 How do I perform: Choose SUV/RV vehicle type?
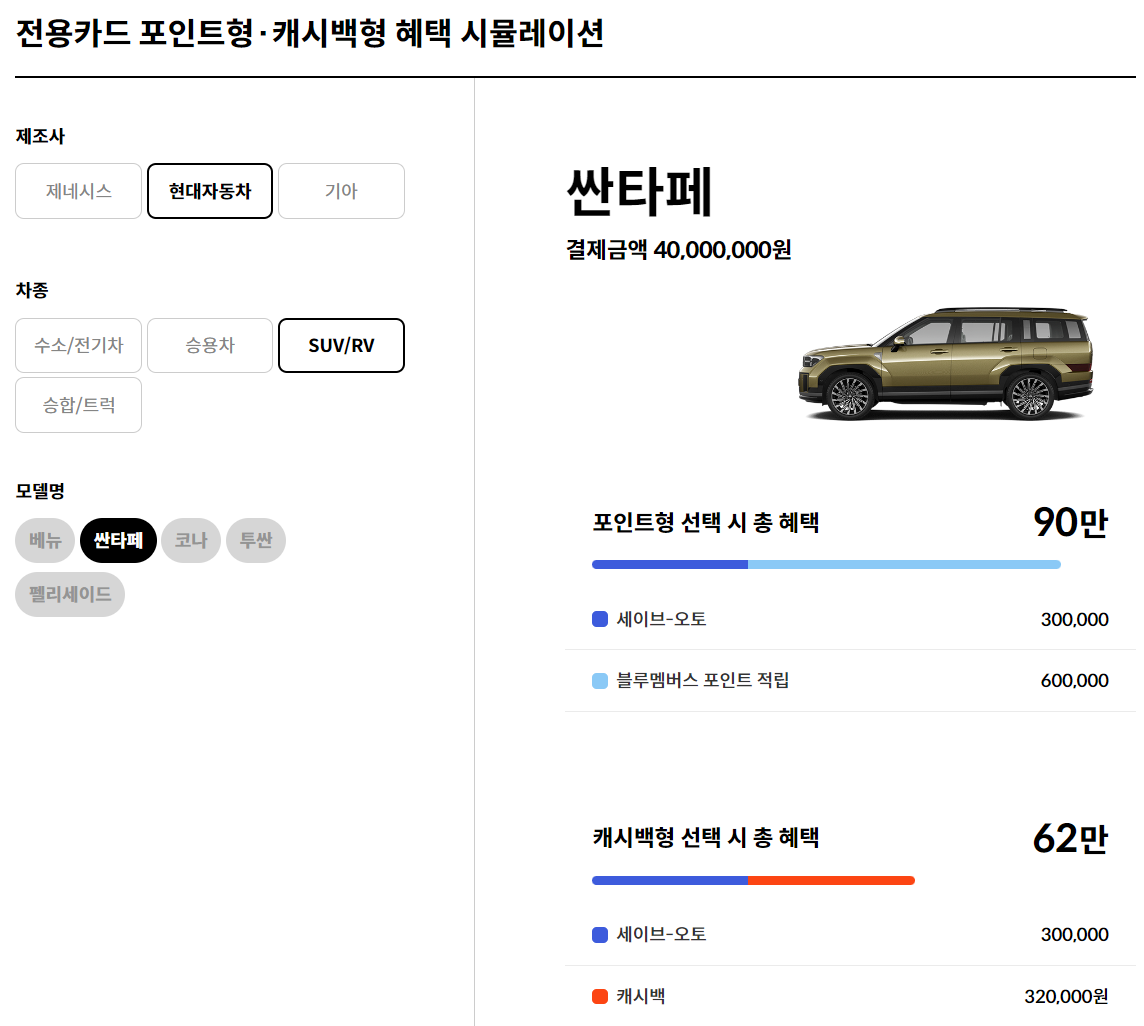click(x=341, y=345)
